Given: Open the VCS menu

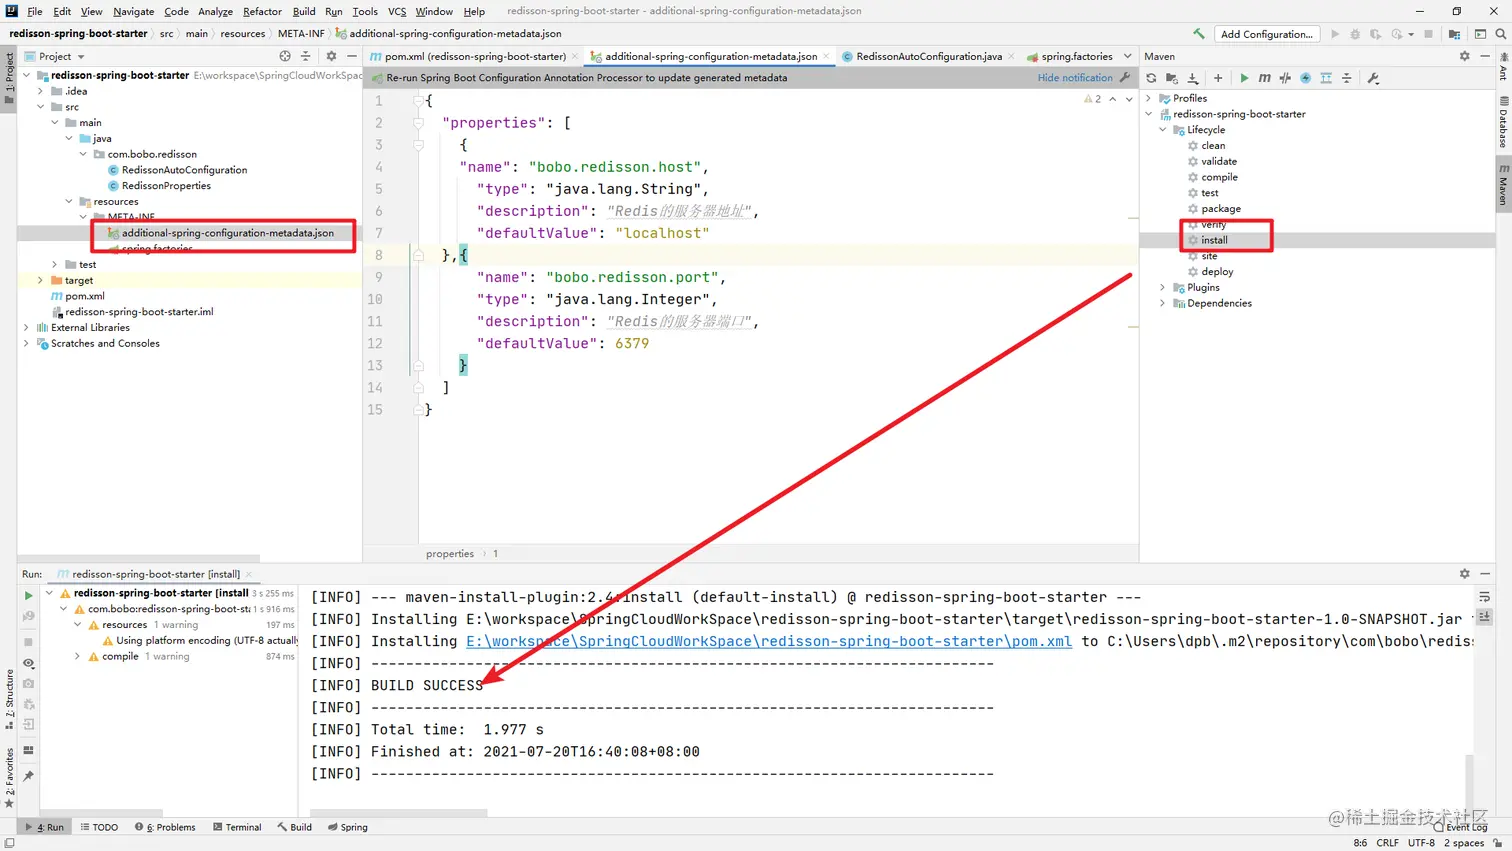Looking at the screenshot, I should tap(397, 11).
